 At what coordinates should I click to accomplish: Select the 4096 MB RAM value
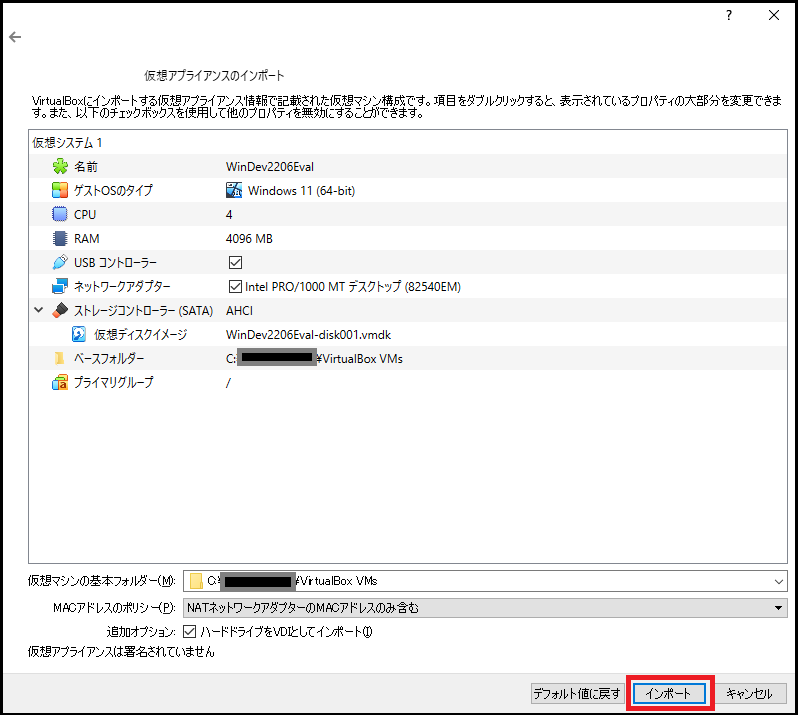[249, 239]
